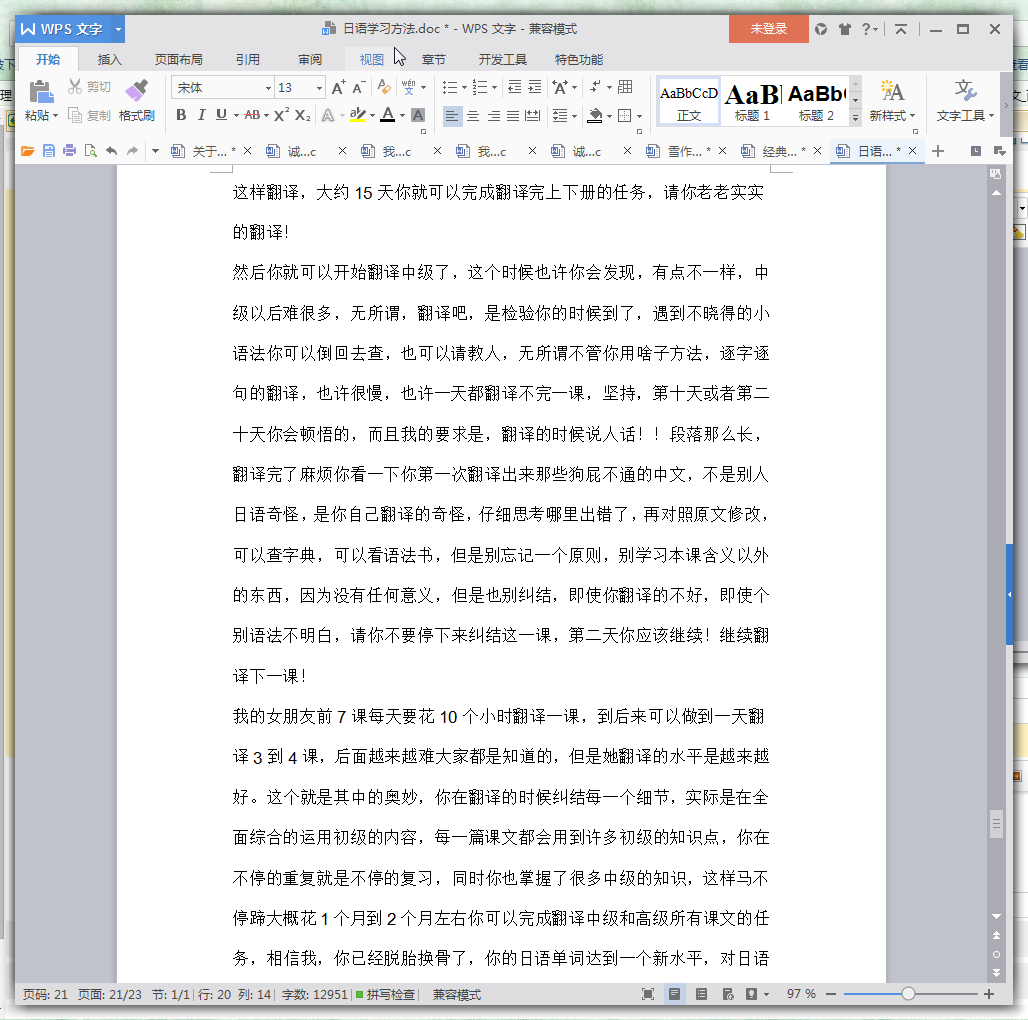Open the WPS 文字 application menu arrow
Image resolution: width=1028 pixels, height=1020 pixels.
[x=118, y=29]
